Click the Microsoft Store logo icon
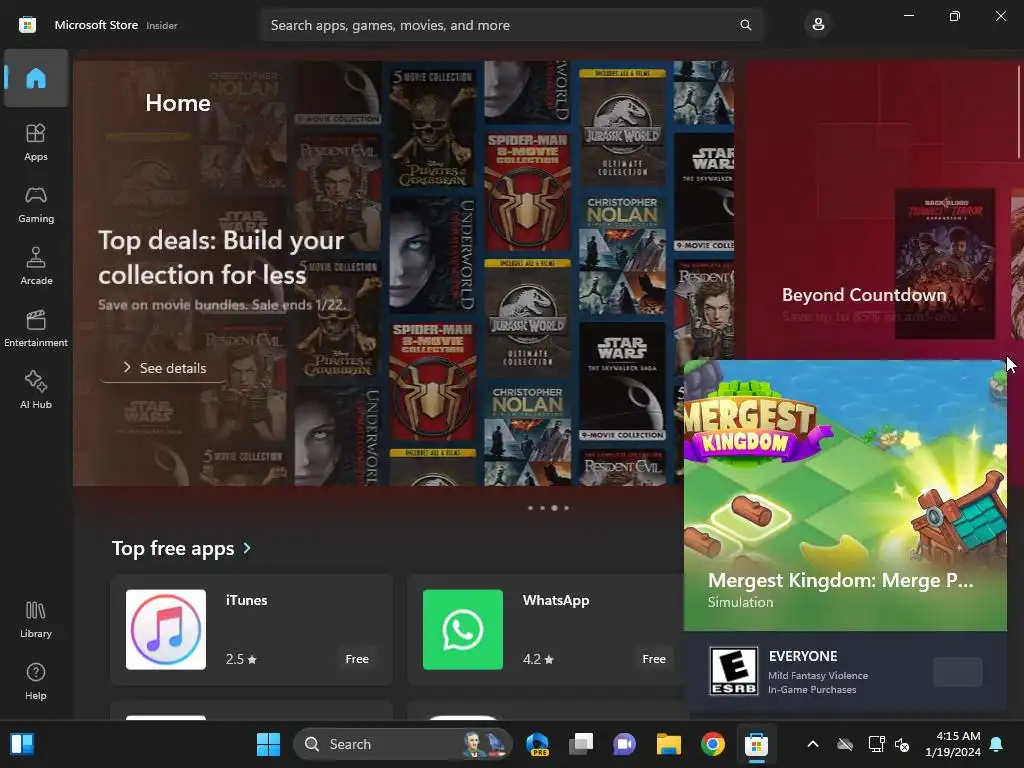 point(27,25)
